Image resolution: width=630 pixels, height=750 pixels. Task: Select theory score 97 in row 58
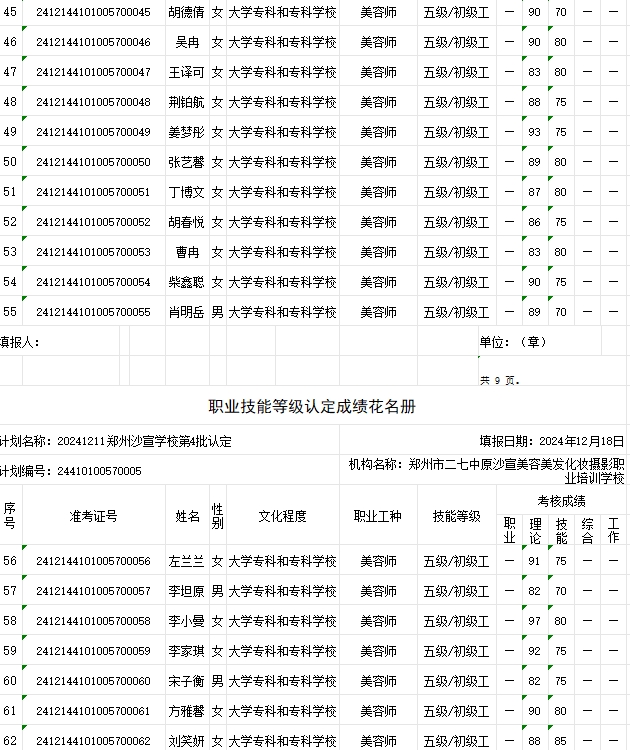coord(534,622)
